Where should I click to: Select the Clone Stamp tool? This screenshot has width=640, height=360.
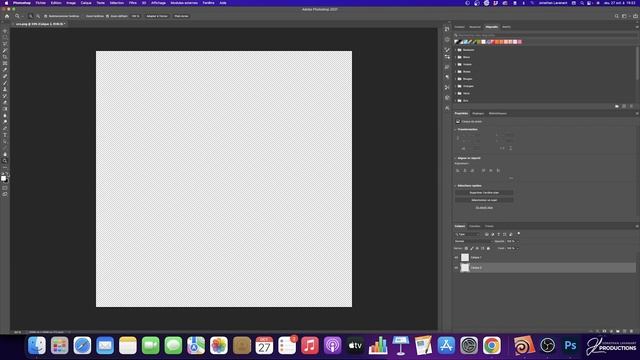pos(5,89)
